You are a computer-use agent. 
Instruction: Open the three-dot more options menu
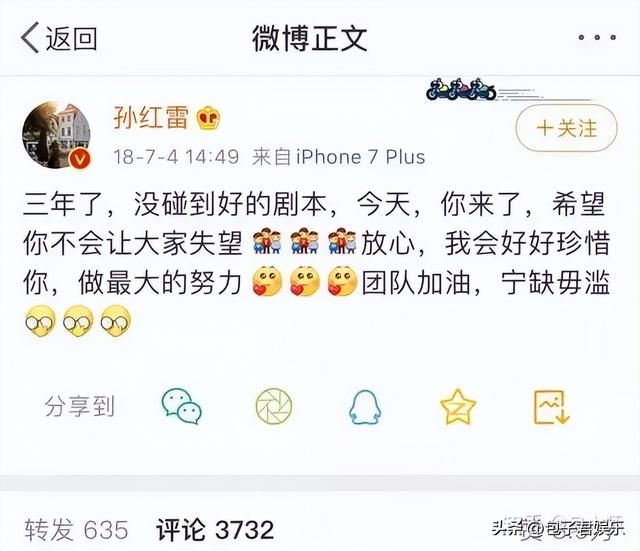[x=597, y=37]
